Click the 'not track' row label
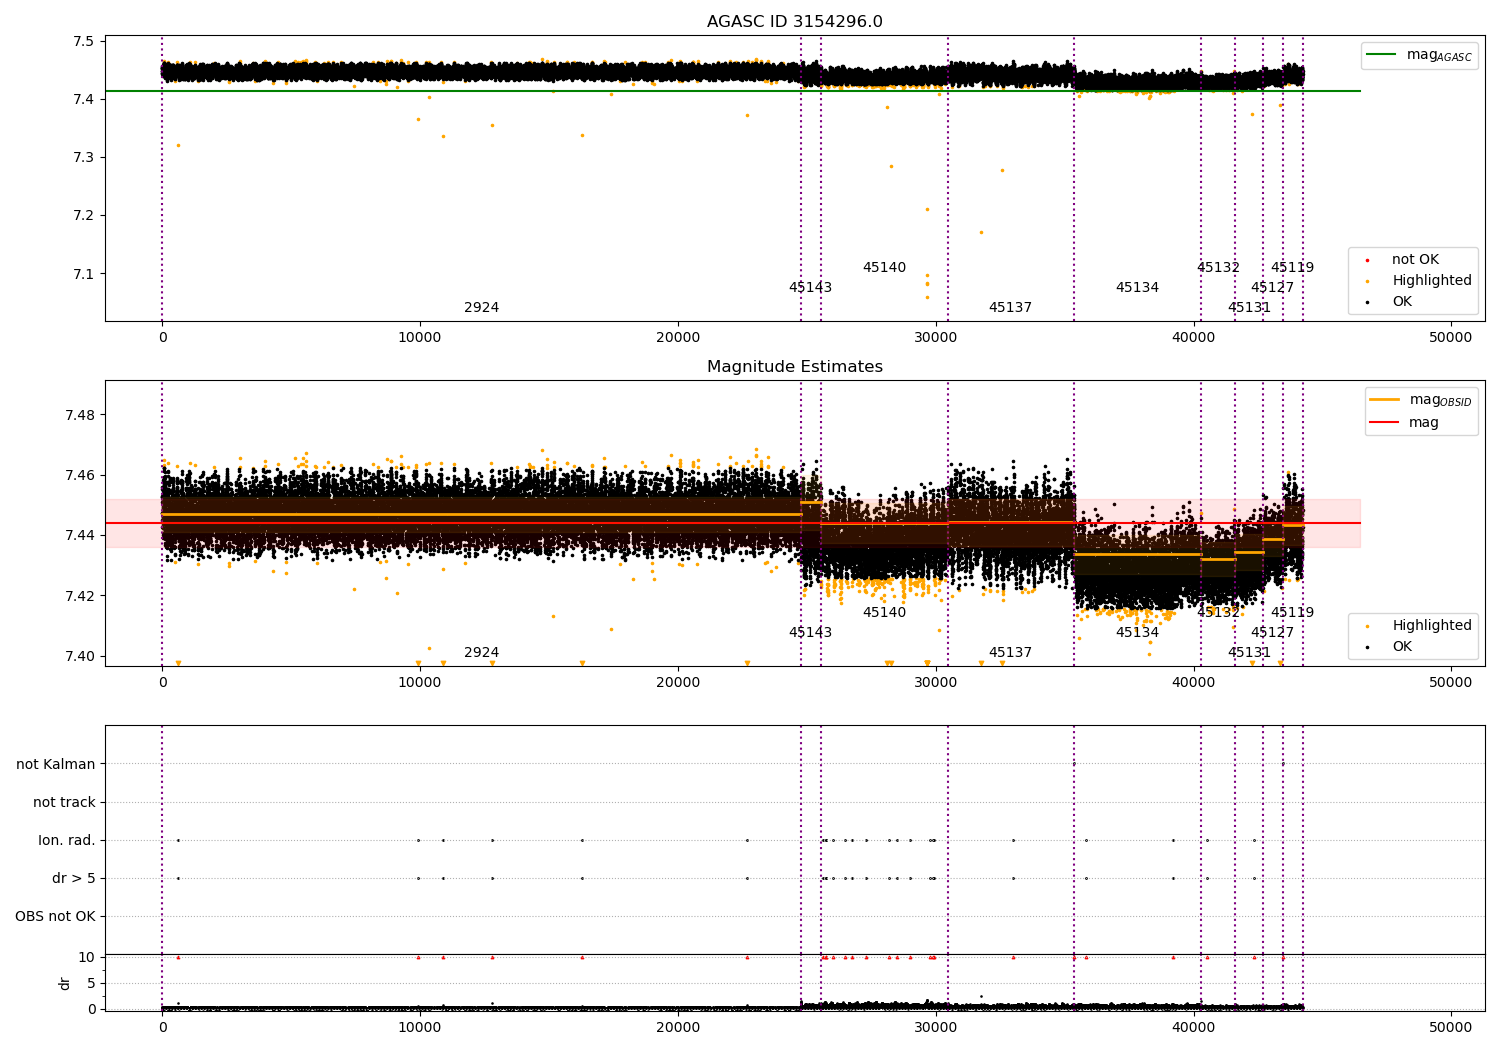This screenshot has width=1500, height=1050. pyautogui.click(x=64, y=802)
